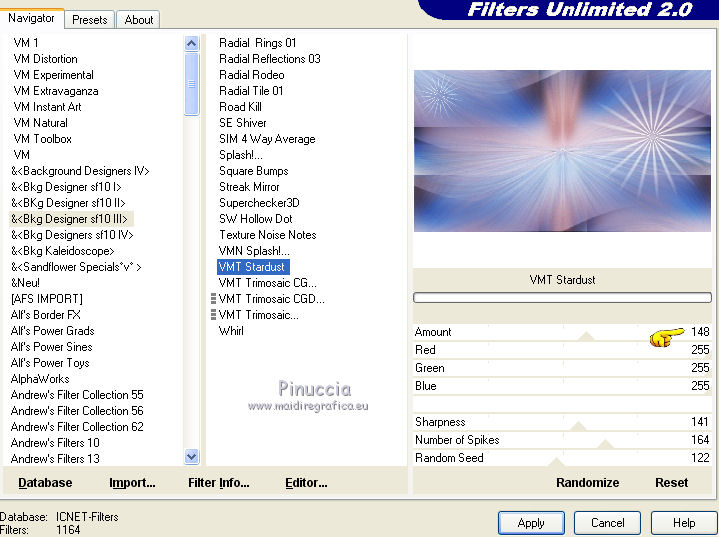Select Square Bumps filter
This screenshot has height=537, width=719.
pyautogui.click(x=254, y=171)
